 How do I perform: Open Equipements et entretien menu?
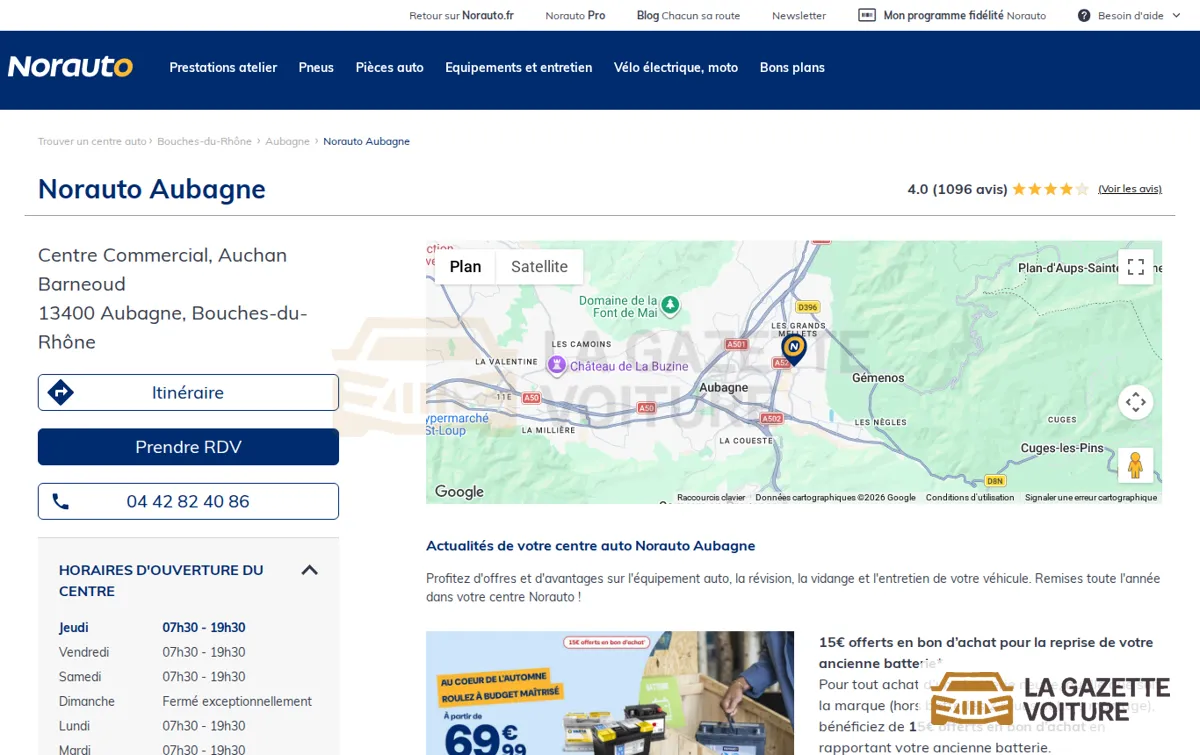coord(519,68)
